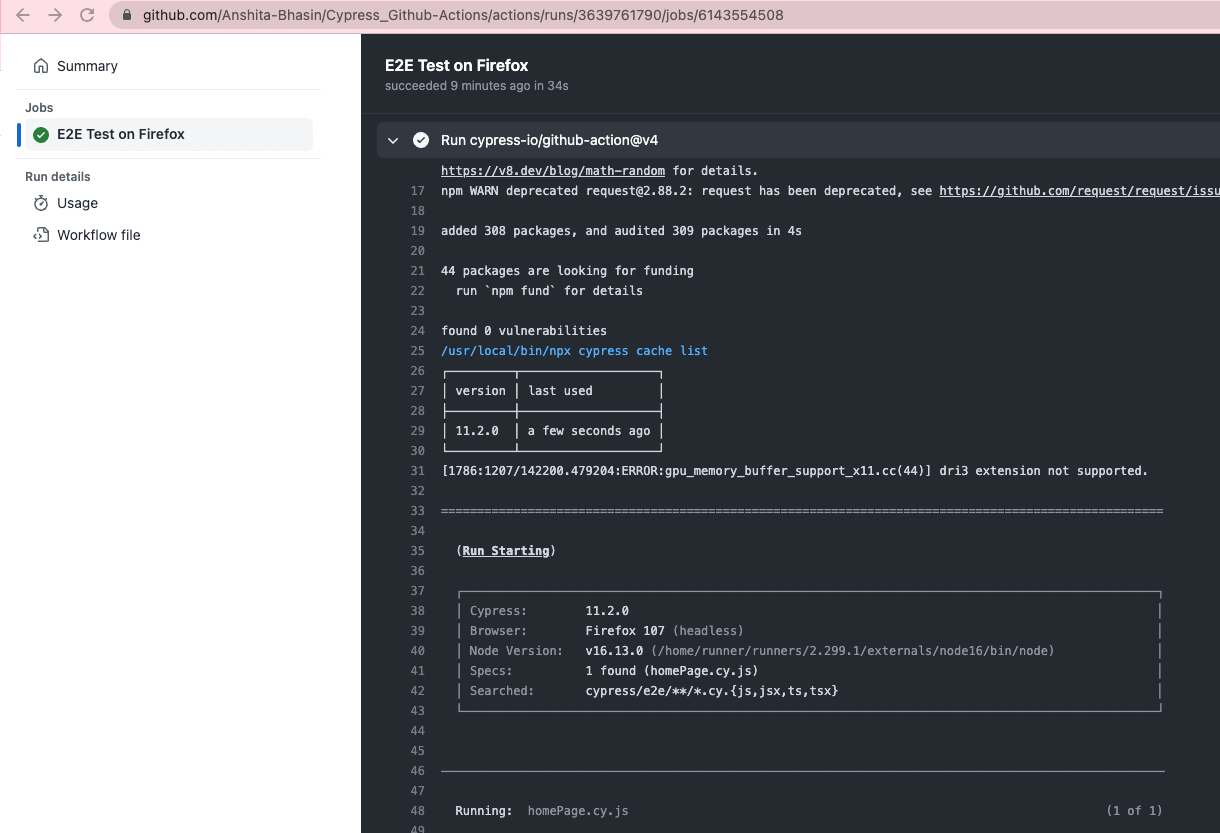This screenshot has height=833, width=1220.
Task: Open the v8.dev math-random blog link
Action: point(552,170)
